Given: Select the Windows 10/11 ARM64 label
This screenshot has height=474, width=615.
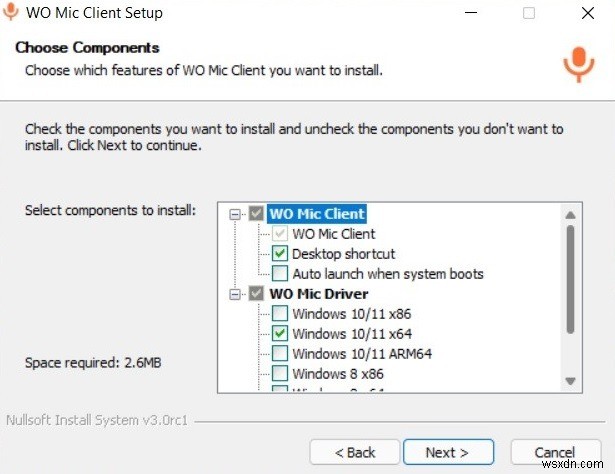Looking at the screenshot, I should 362,354.
